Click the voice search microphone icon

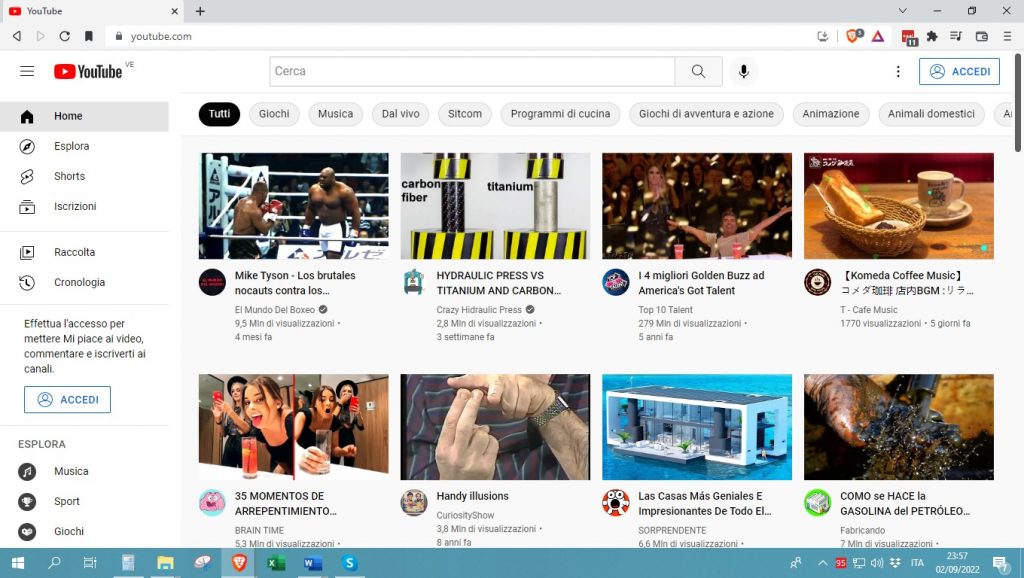743,71
